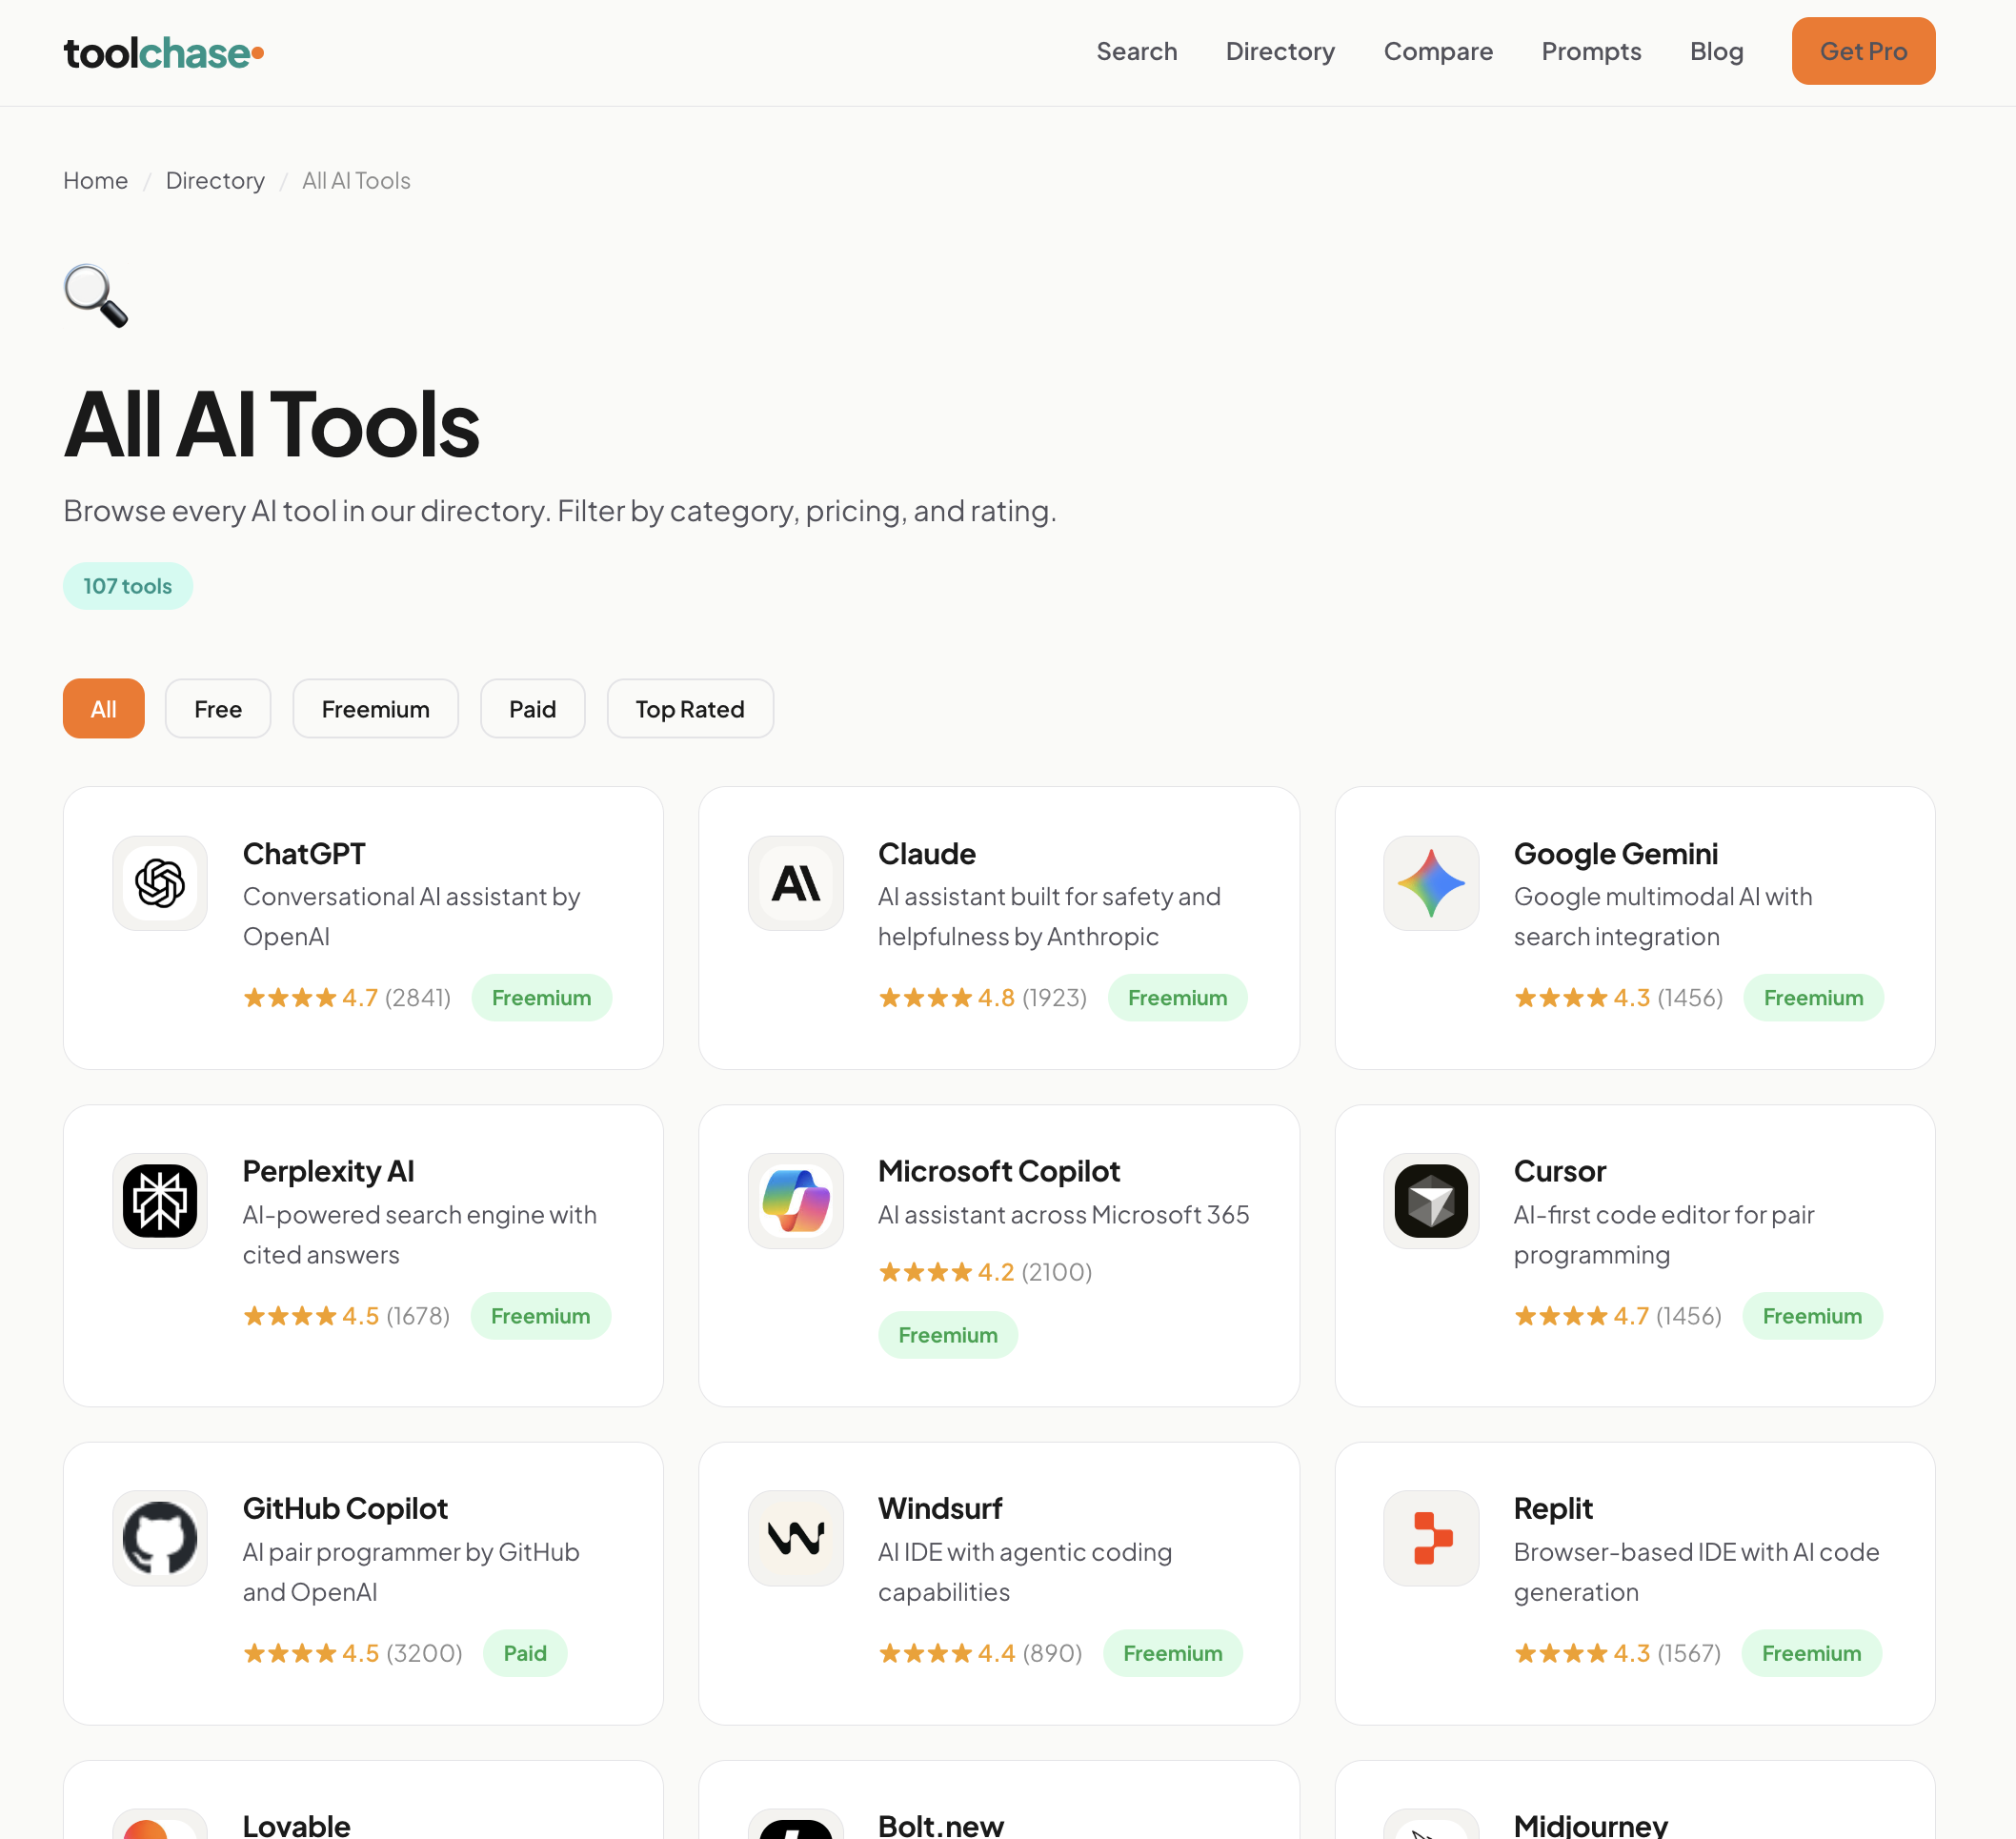This screenshot has width=2016, height=1839.
Task: Select the Claude app icon
Action: pos(795,883)
